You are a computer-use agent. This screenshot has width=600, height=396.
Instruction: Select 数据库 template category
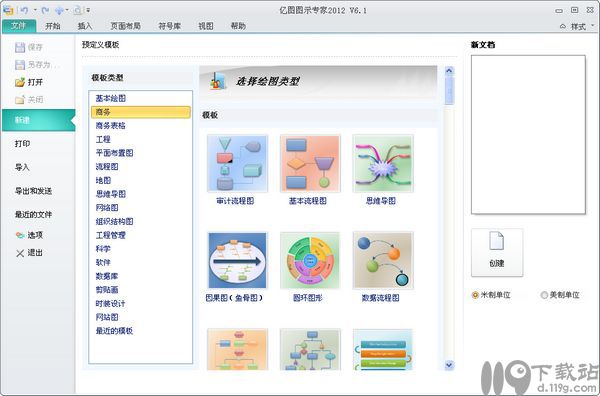tap(107, 276)
